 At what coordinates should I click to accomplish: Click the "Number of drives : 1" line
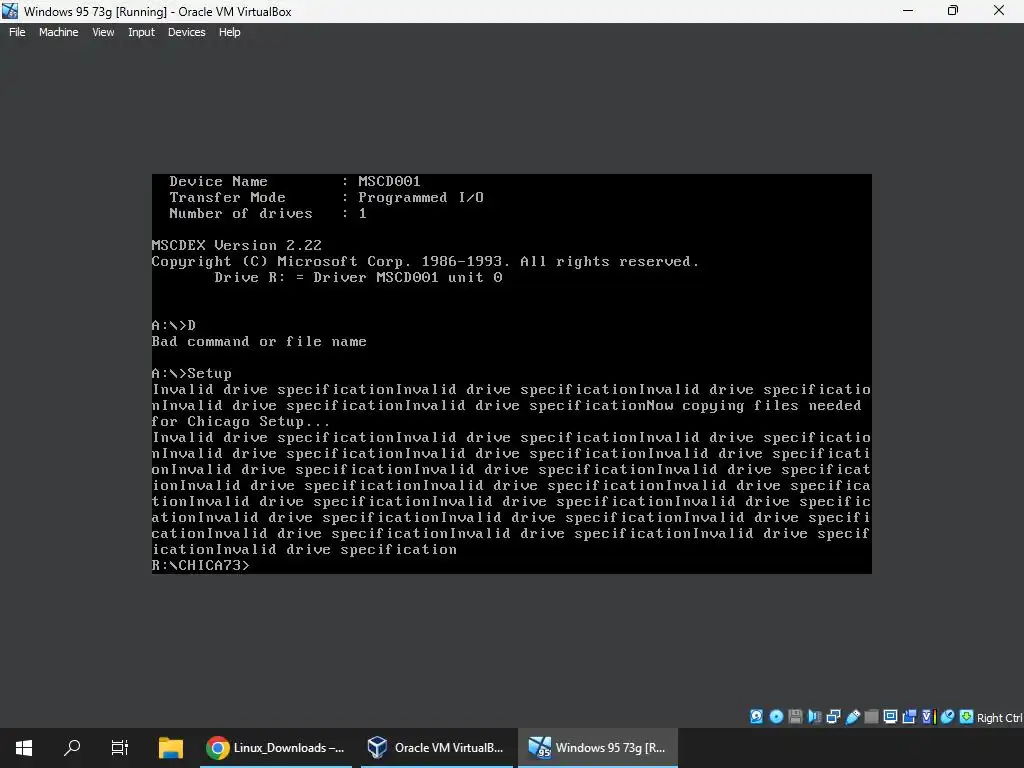click(268, 214)
